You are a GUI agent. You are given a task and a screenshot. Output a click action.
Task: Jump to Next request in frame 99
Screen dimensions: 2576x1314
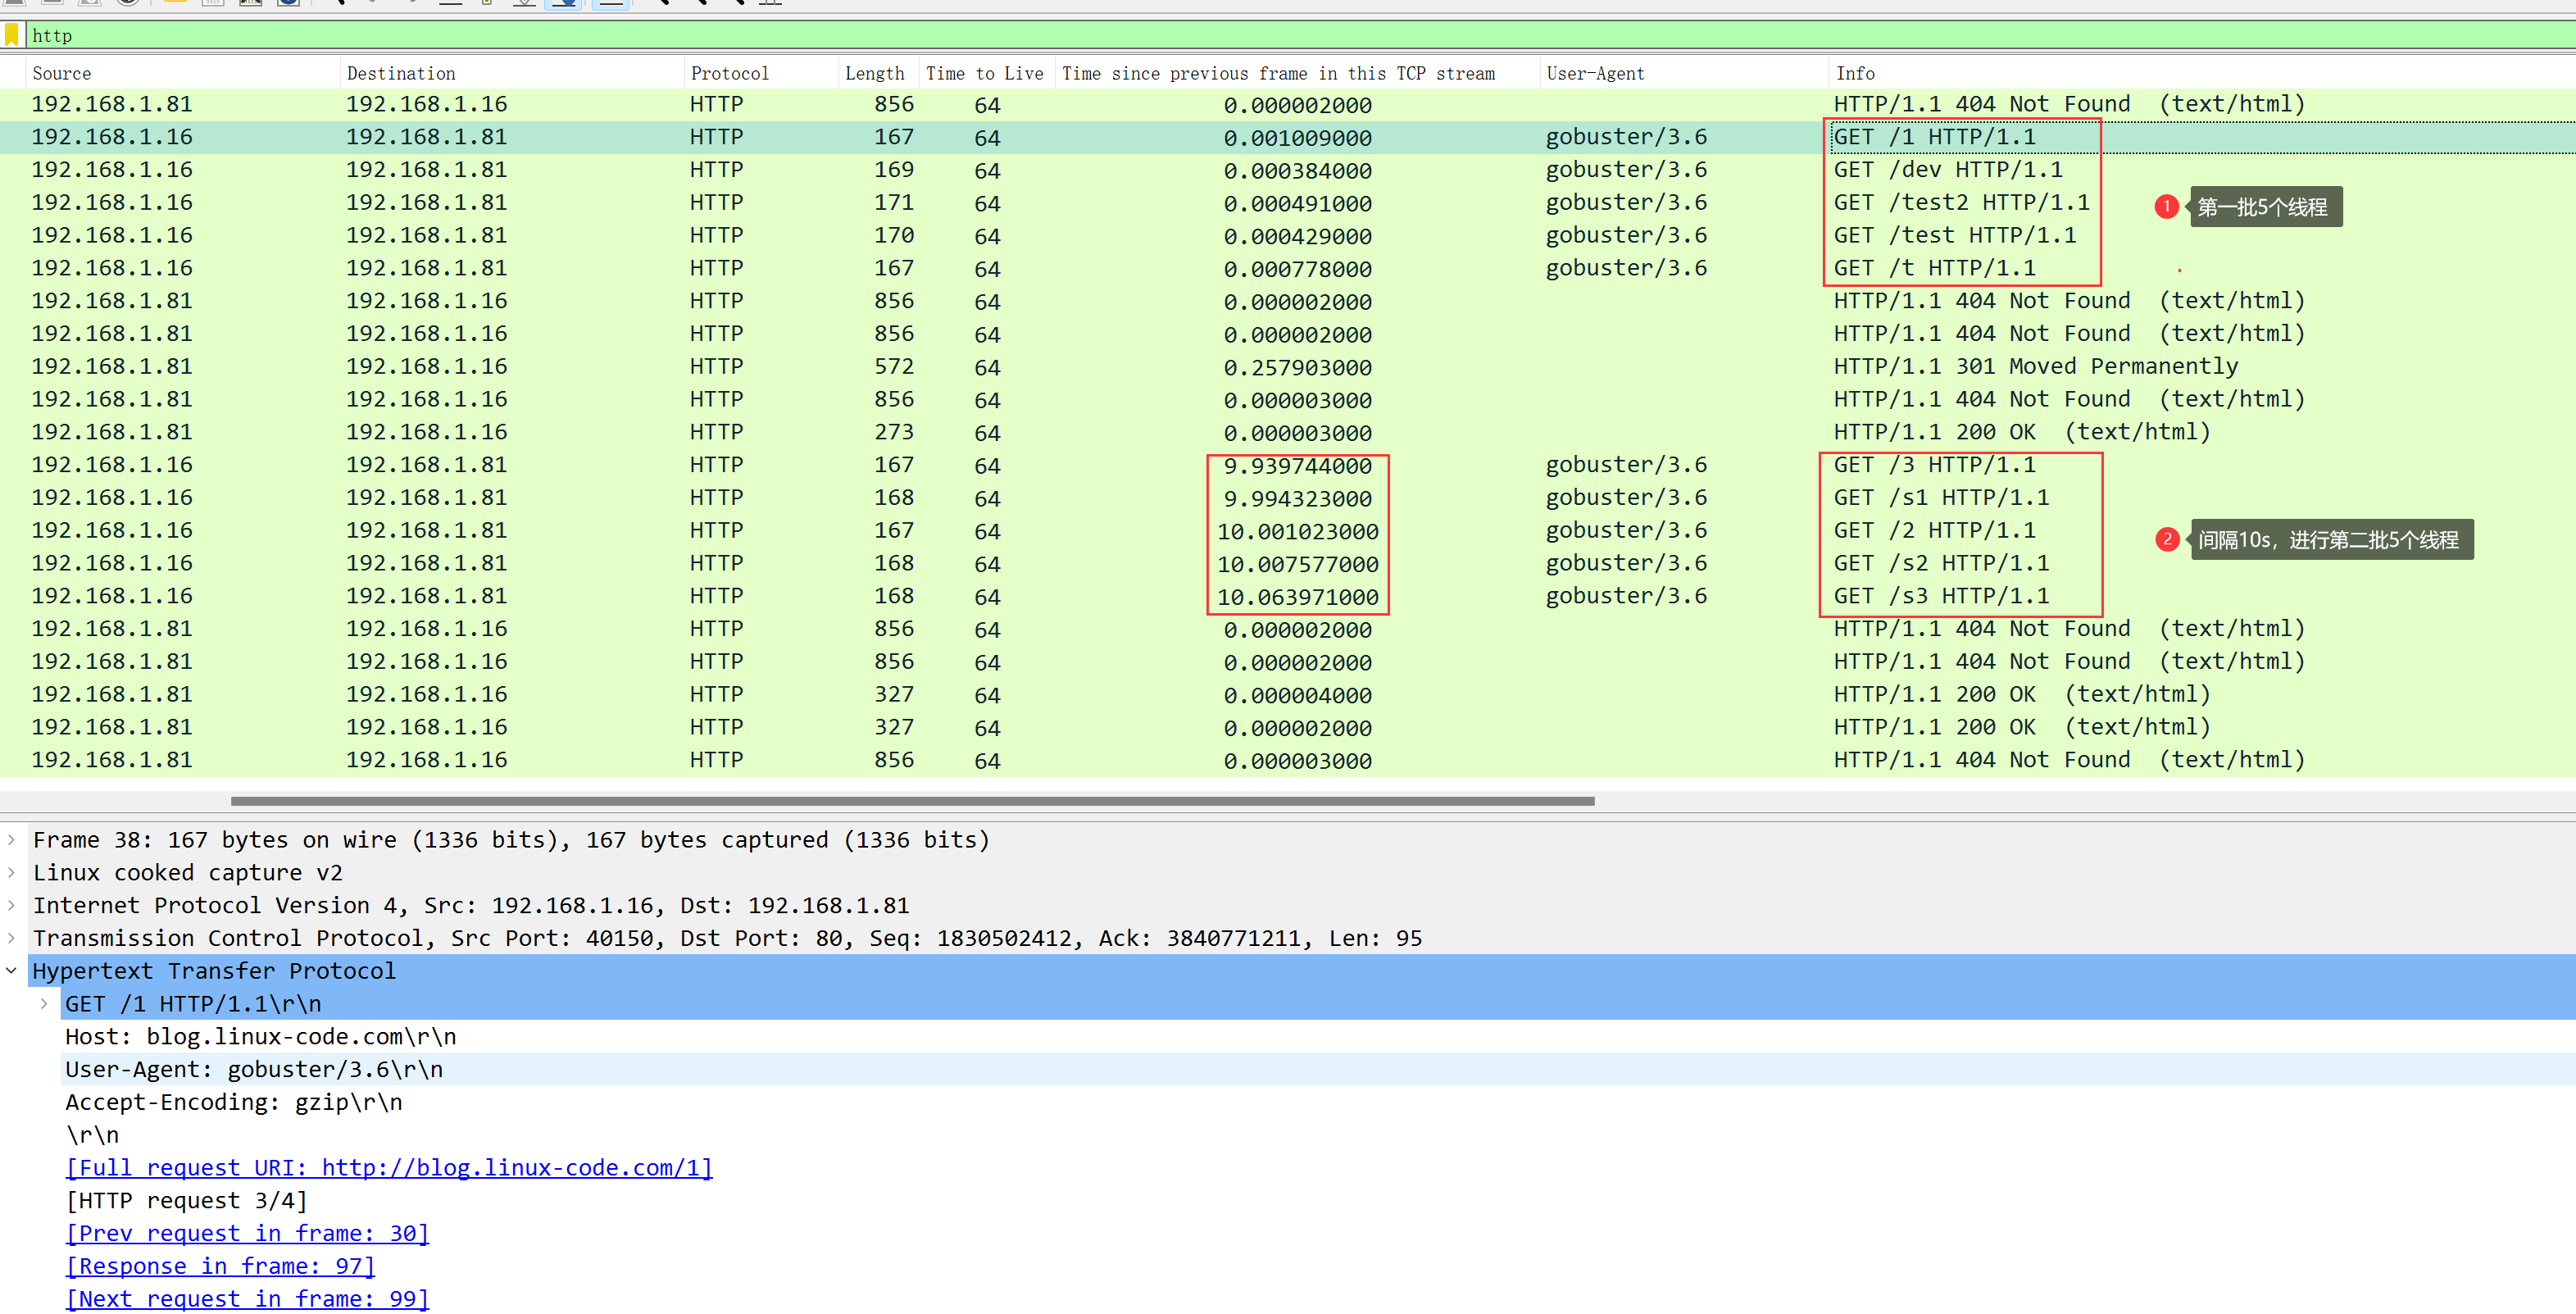(x=247, y=1299)
